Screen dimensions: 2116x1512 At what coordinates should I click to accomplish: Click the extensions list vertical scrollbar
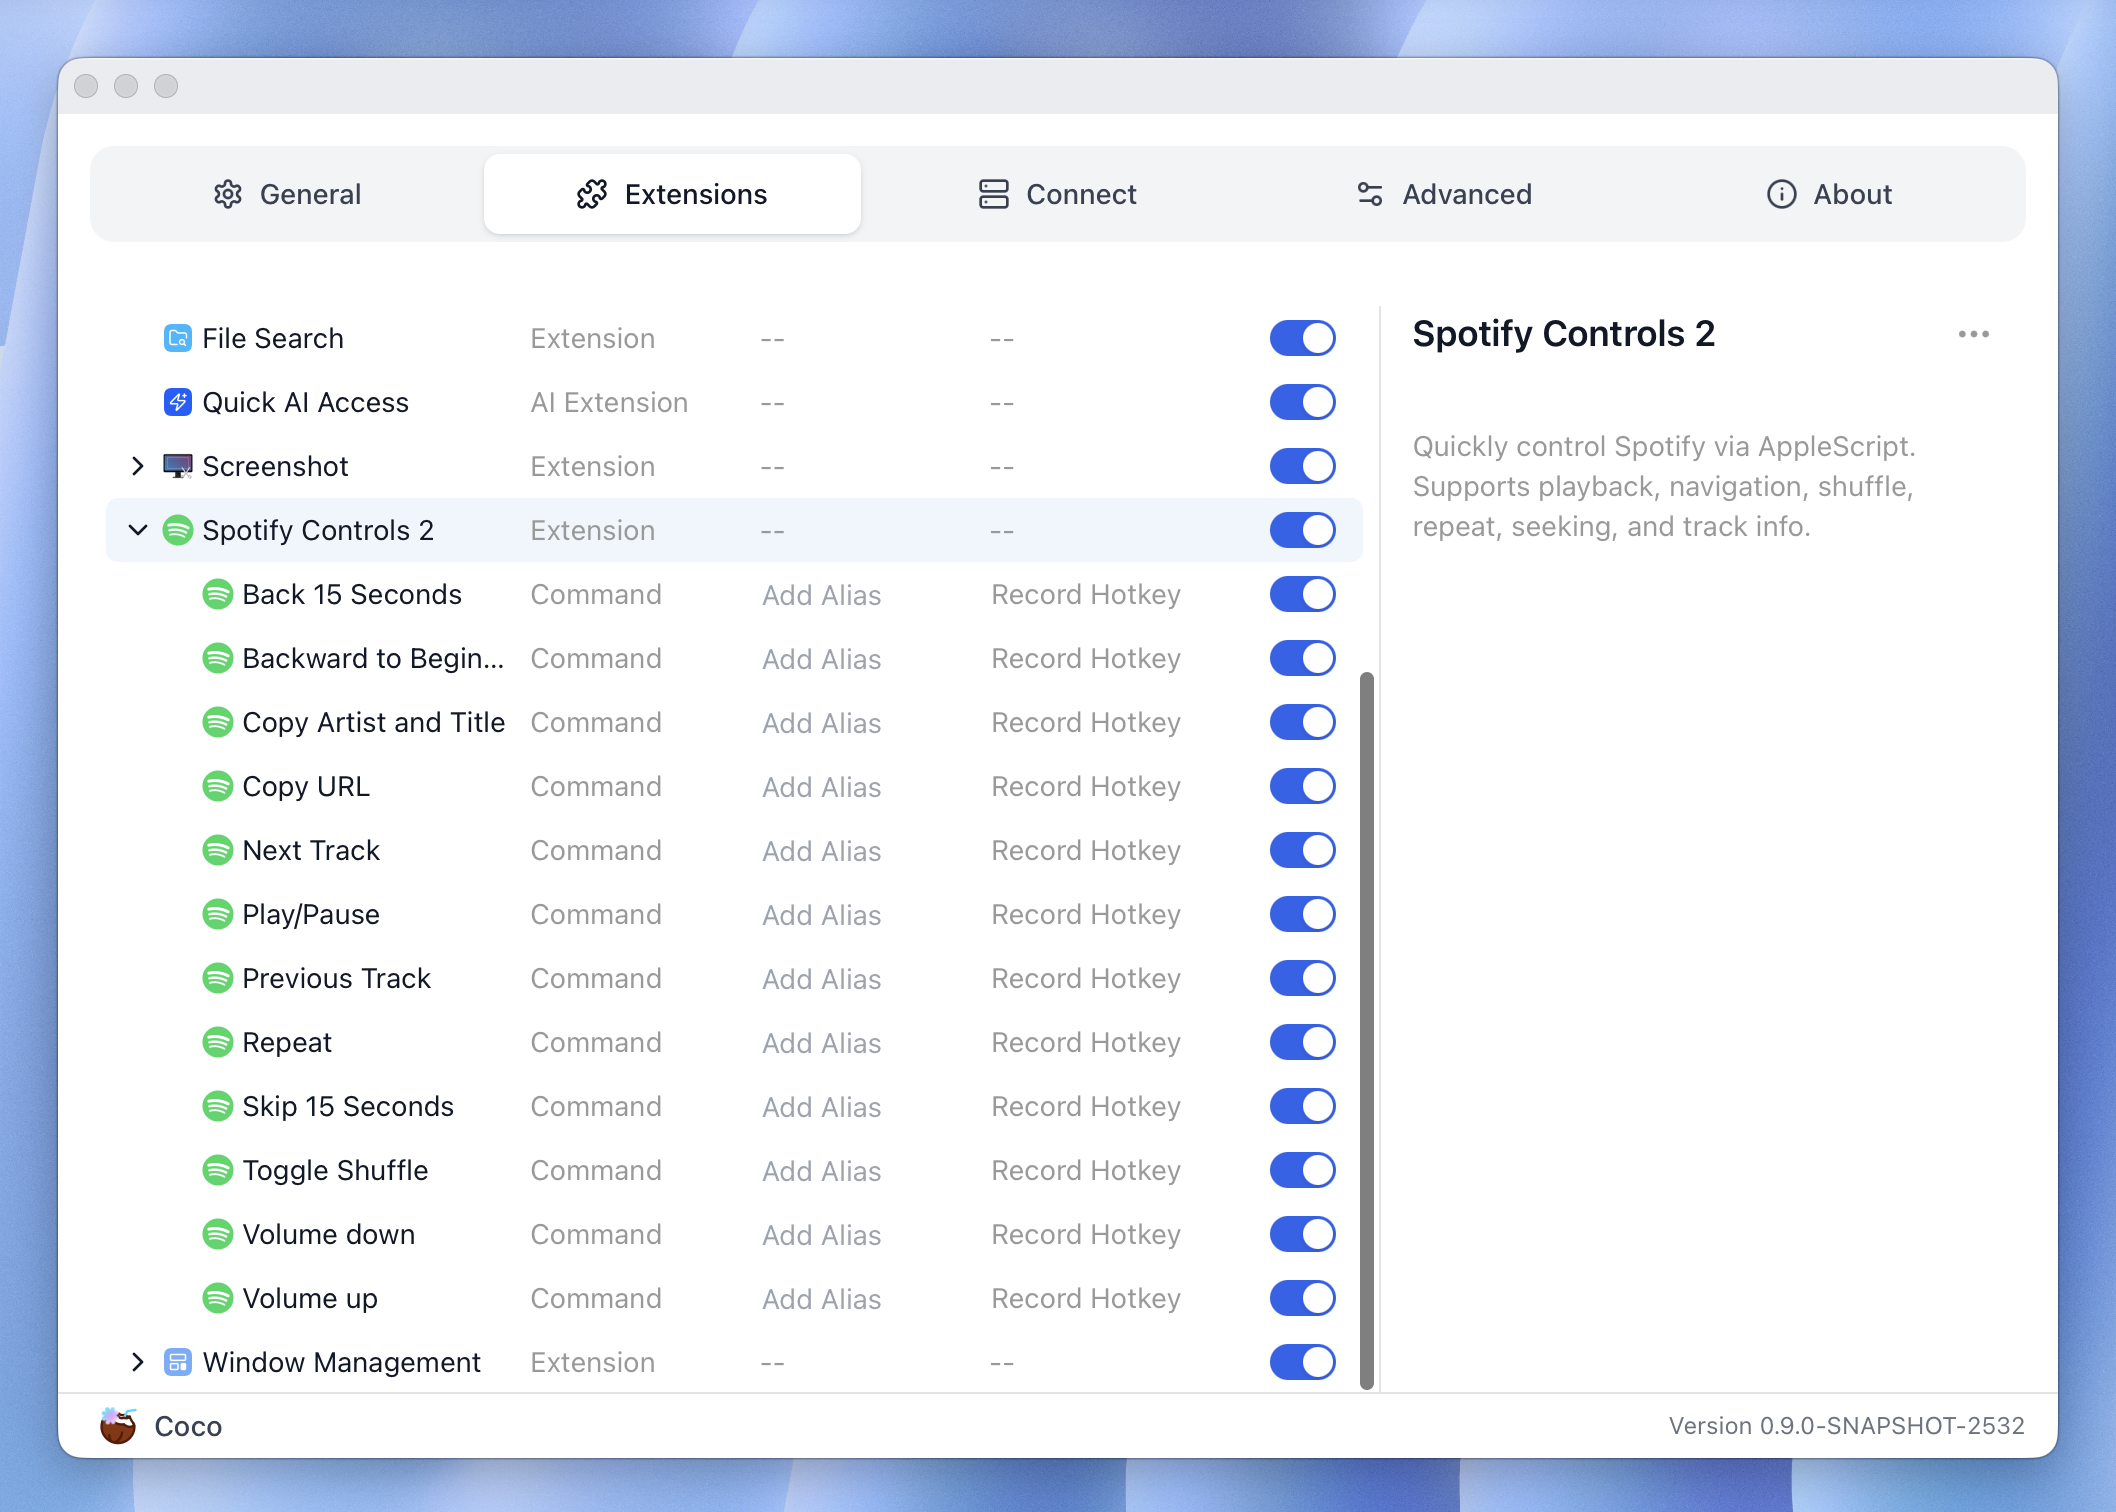tap(1366, 1030)
